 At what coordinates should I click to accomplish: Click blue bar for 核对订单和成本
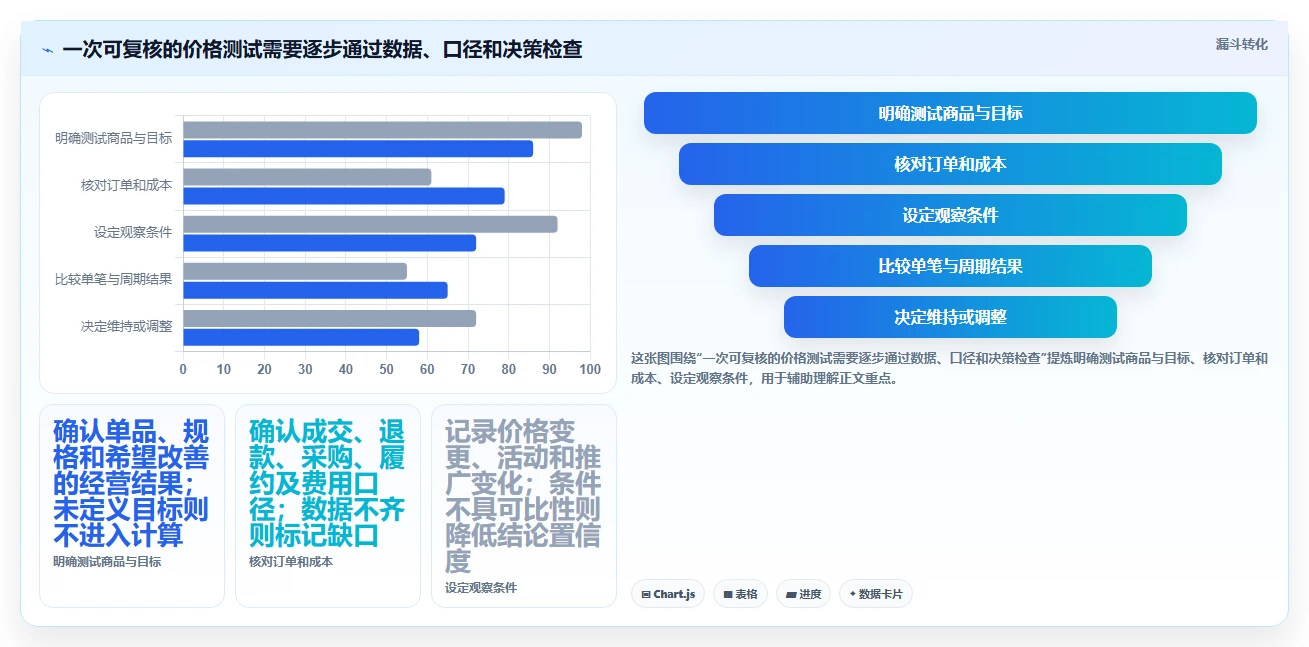point(344,195)
